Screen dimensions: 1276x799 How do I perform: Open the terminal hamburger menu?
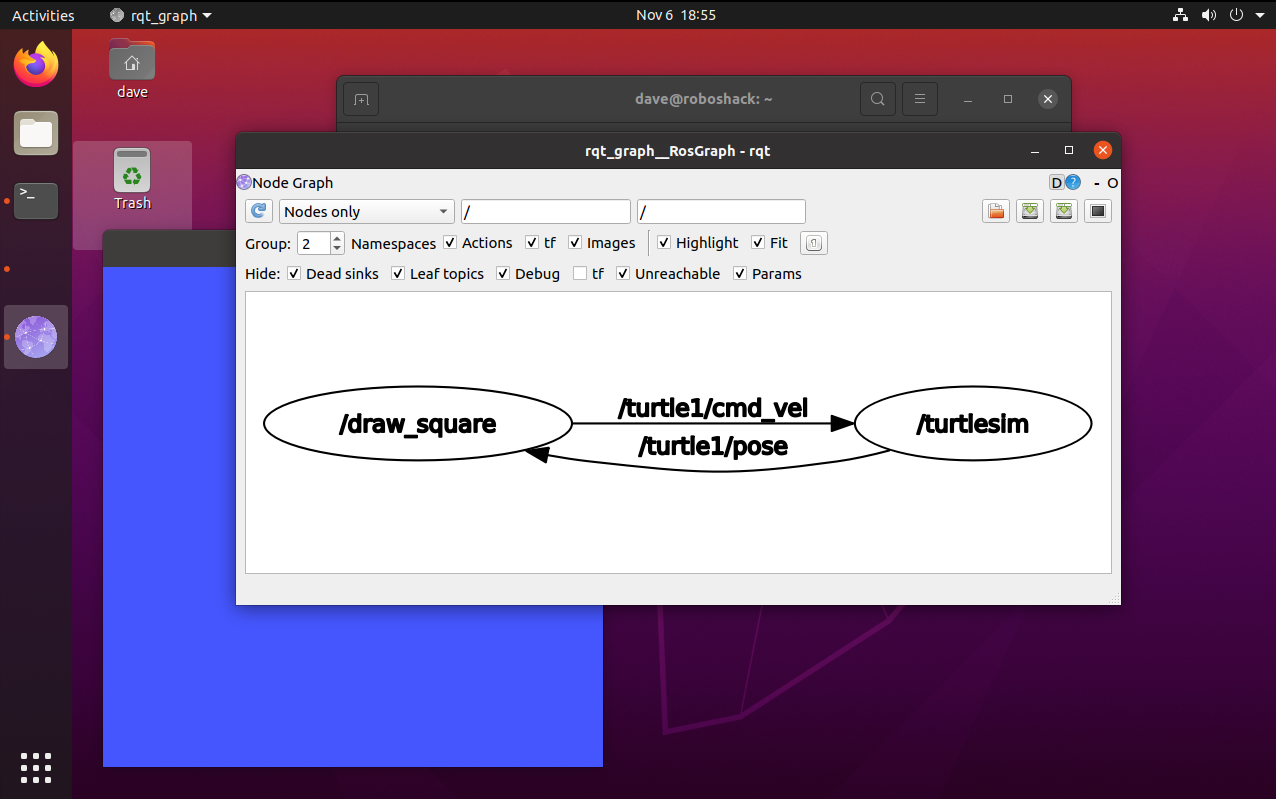[x=919, y=99]
